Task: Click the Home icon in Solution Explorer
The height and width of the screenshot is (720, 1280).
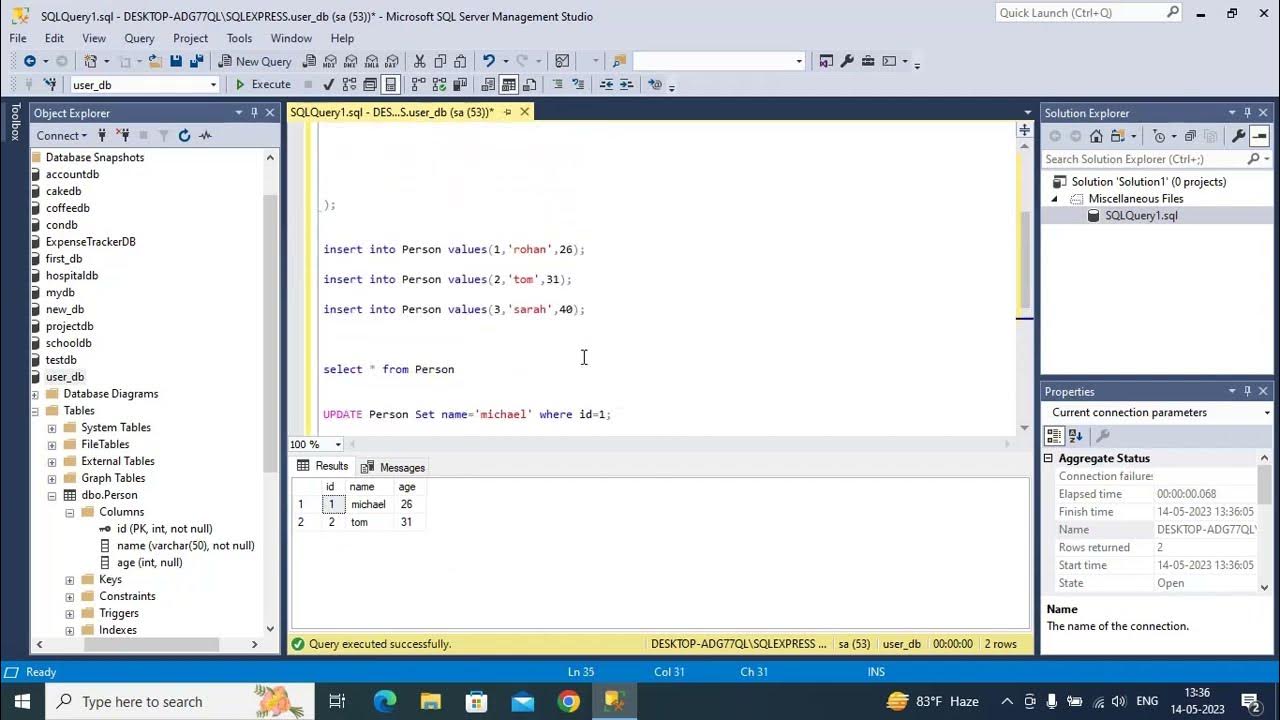Action: (1096, 136)
